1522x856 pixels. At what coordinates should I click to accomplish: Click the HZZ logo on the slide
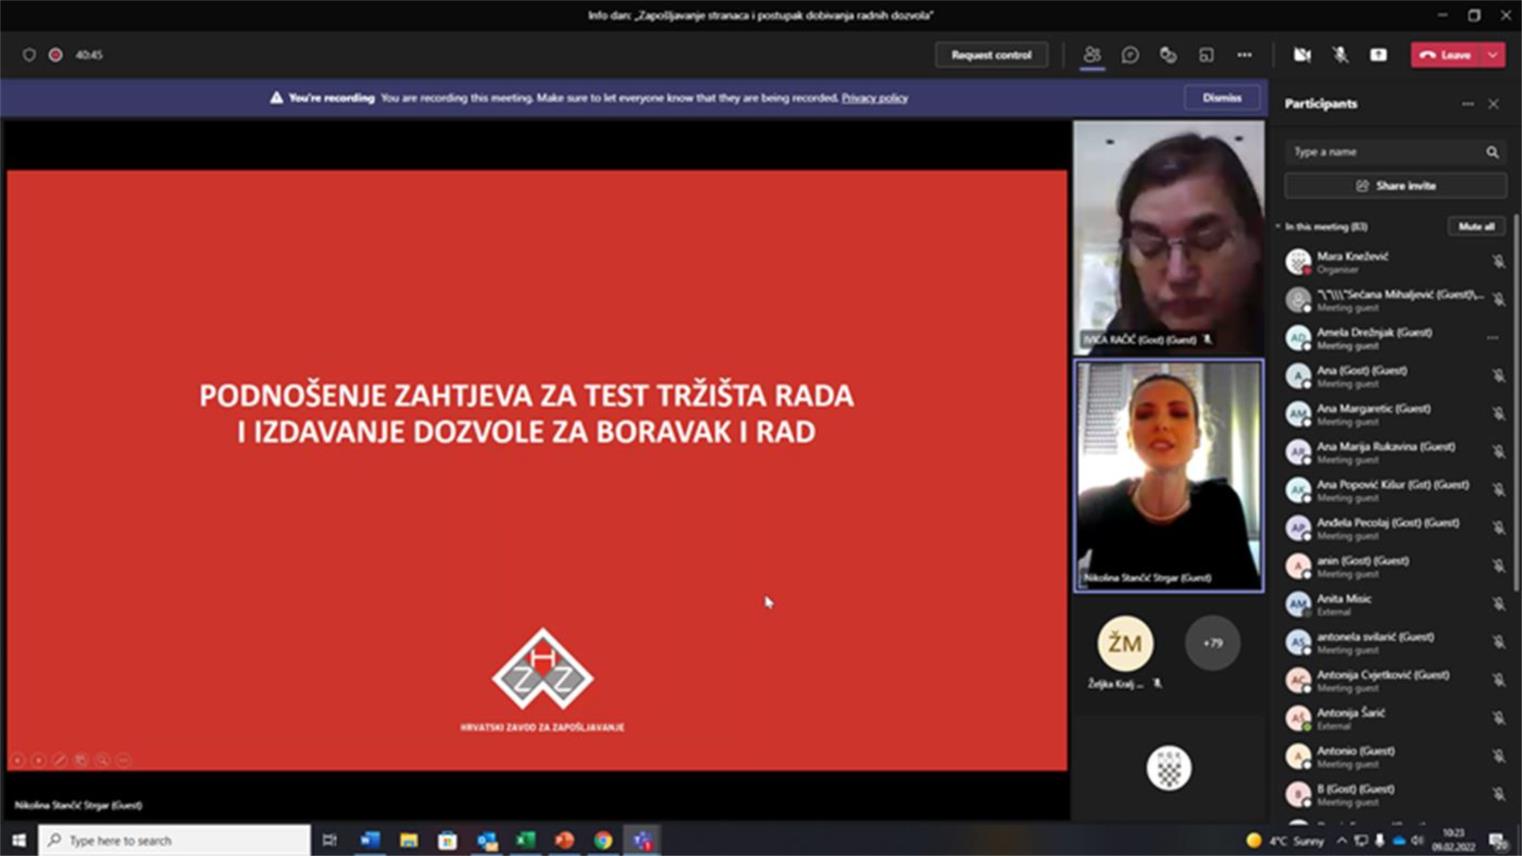tap(543, 669)
